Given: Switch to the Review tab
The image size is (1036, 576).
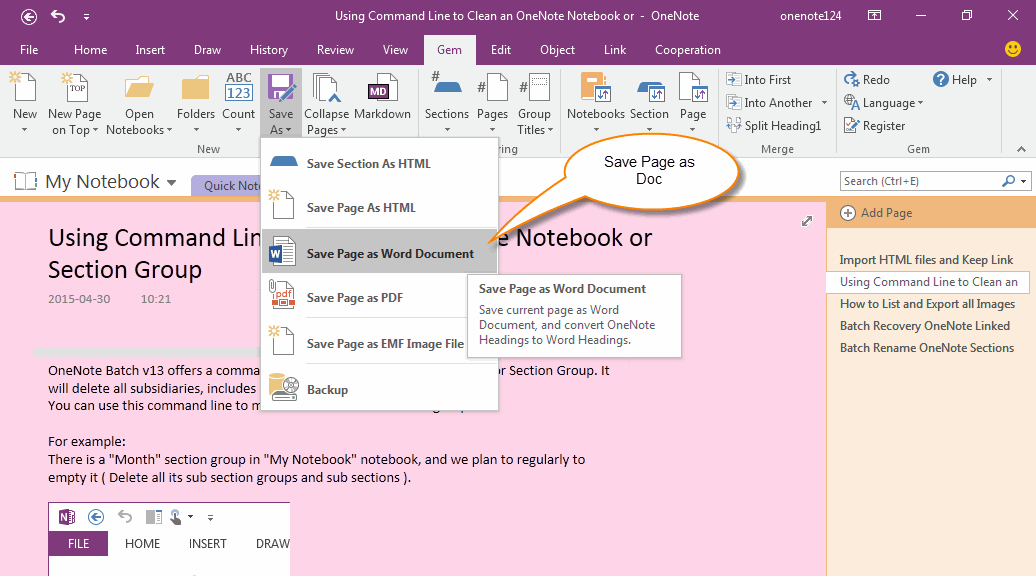Looking at the screenshot, I should point(336,50).
